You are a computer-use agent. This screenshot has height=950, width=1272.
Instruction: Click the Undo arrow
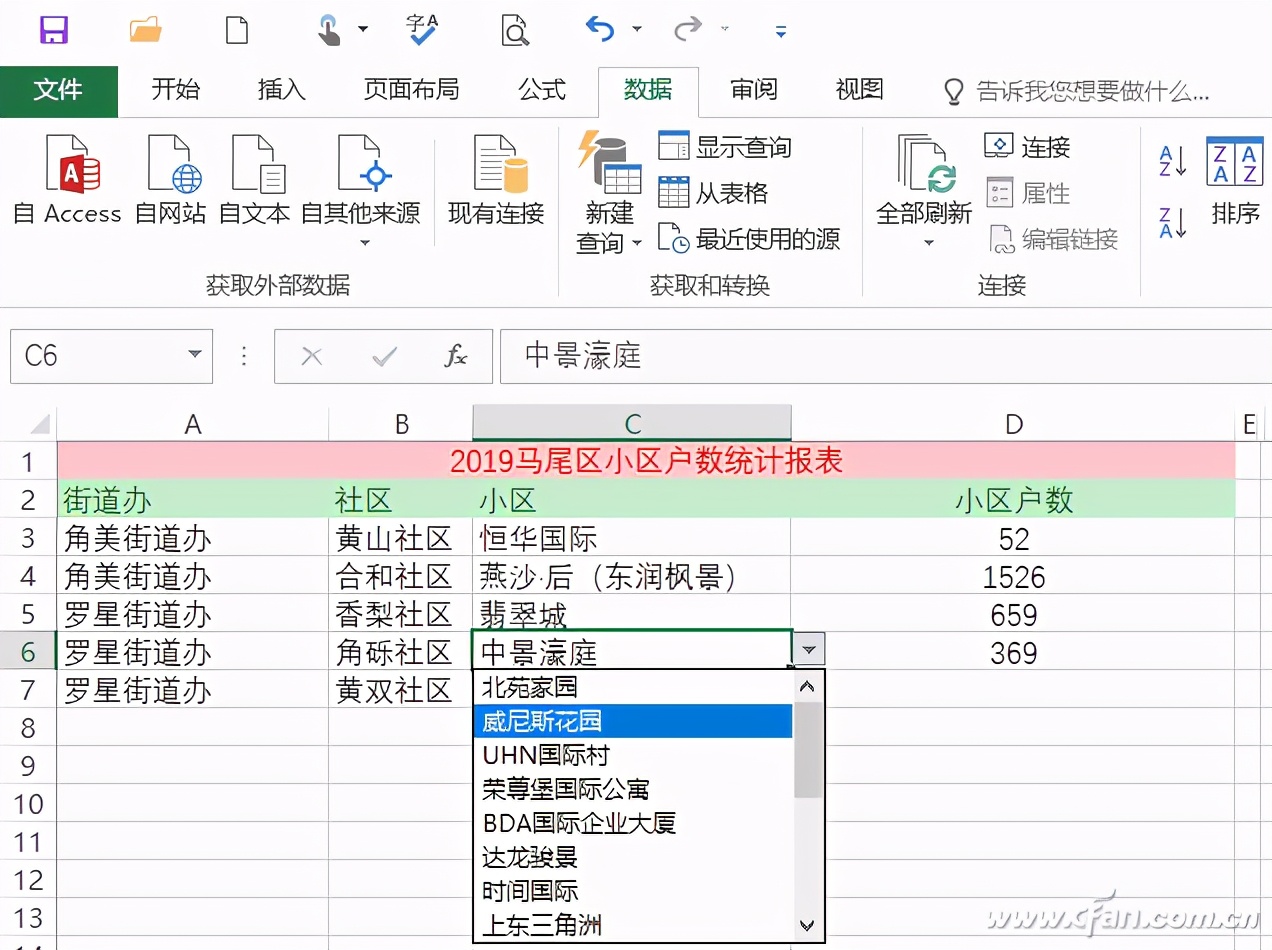tap(600, 29)
